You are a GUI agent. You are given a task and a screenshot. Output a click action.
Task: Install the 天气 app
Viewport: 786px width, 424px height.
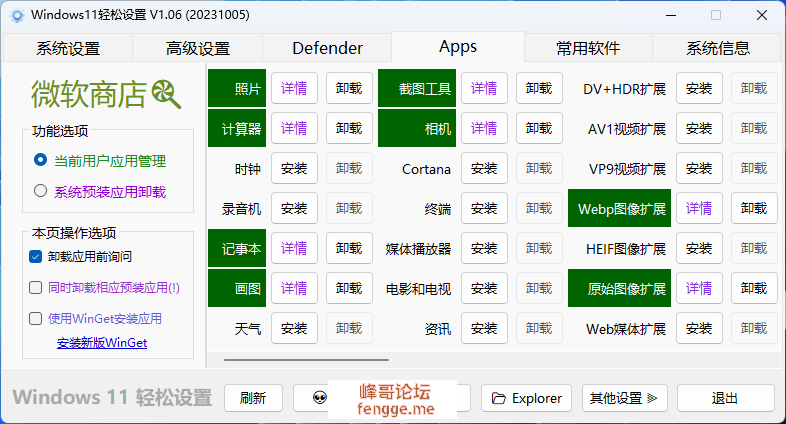pos(294,328)
